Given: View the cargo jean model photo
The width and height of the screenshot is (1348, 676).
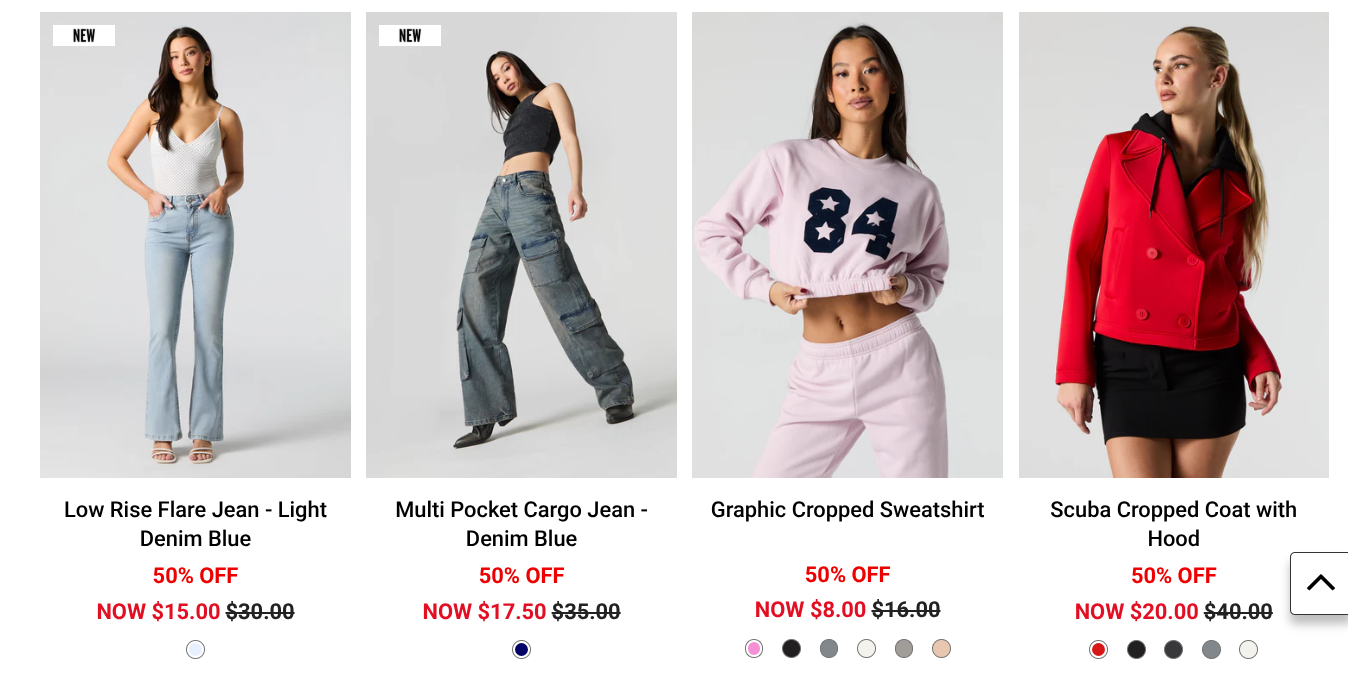Looking at the screenshot, I should pyautogui.click(x=521, y=245).
